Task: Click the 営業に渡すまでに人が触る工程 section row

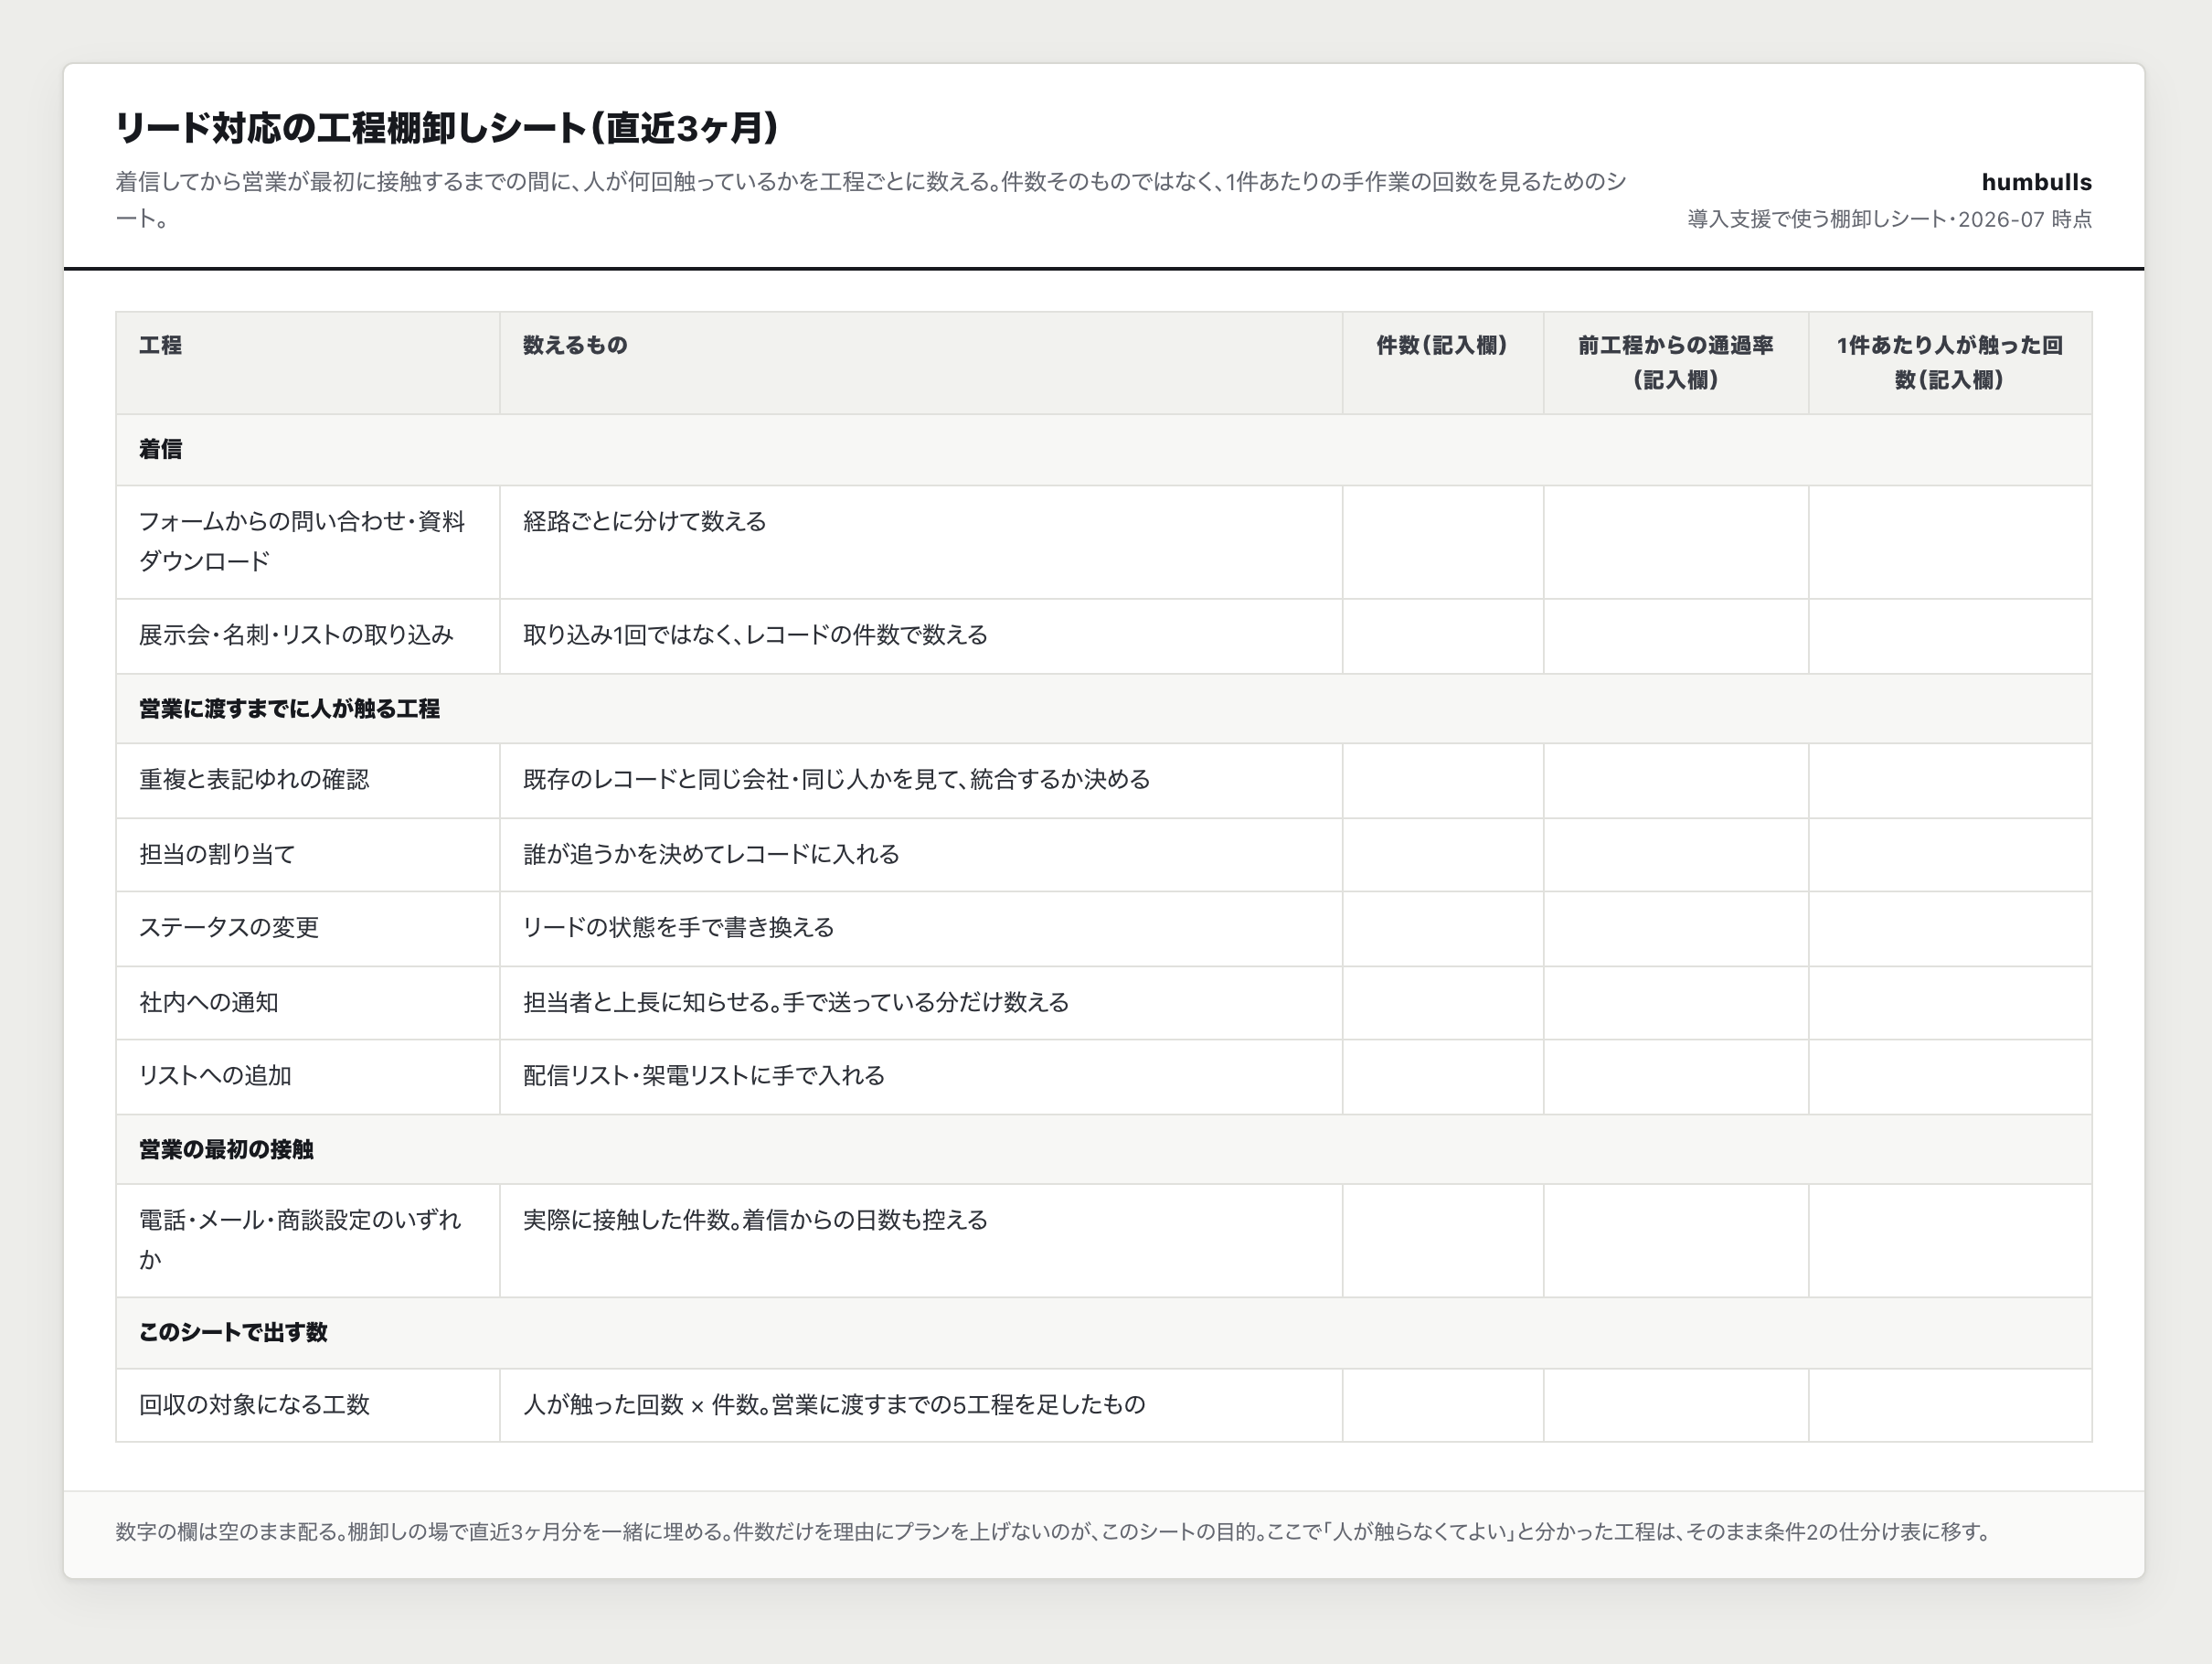Action: coord(1104,709)
